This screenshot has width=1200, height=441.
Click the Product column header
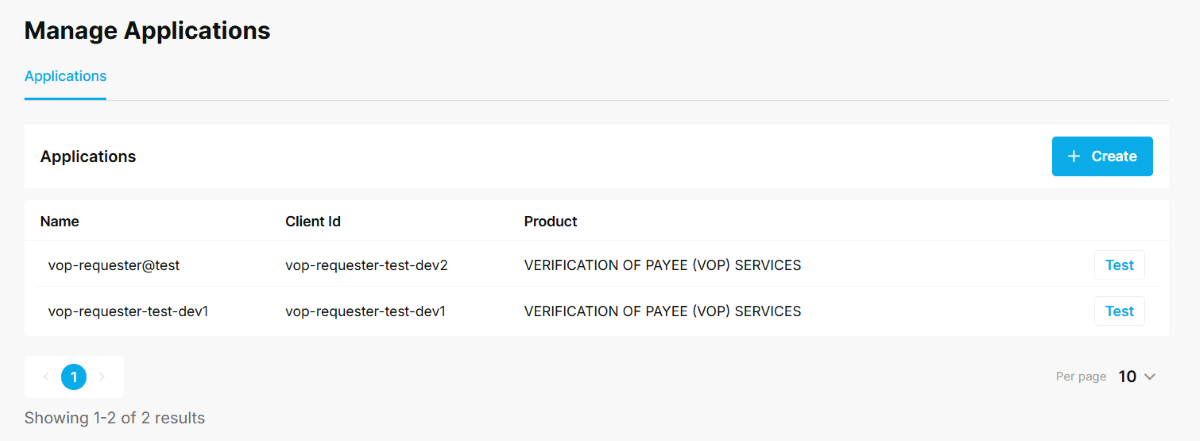tap(550, 221)
